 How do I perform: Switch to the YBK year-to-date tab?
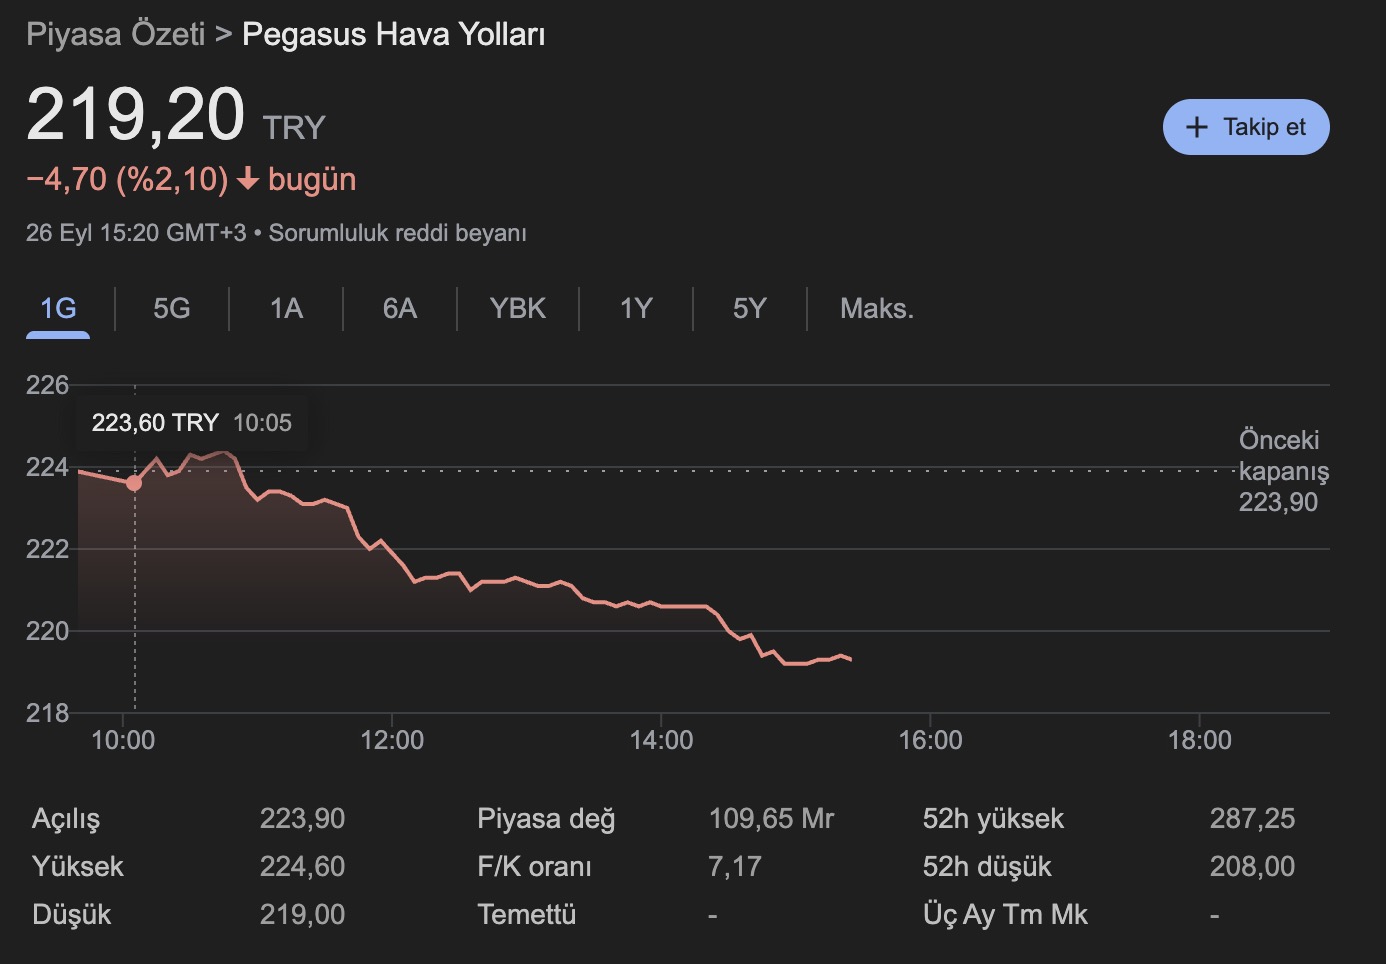coord(518,308)
